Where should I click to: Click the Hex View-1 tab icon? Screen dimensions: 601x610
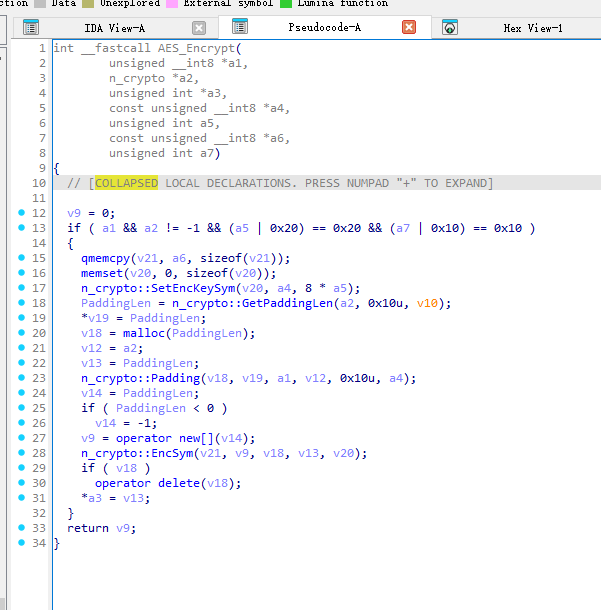450,28
